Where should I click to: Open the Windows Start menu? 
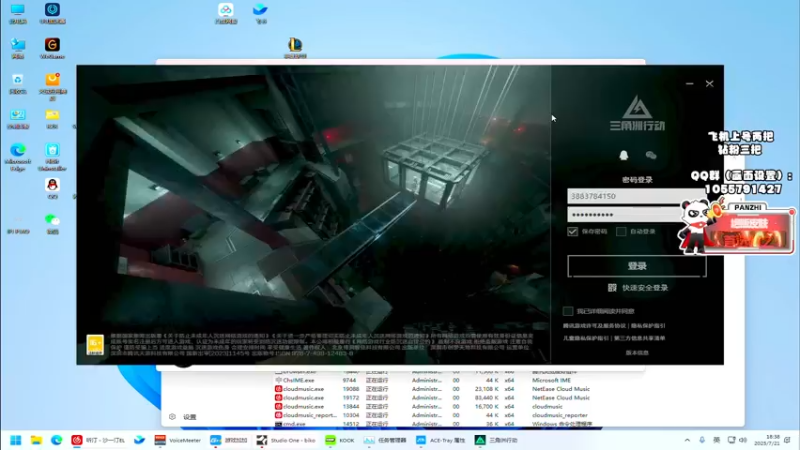pyautogui.click(x=16, y=440)
